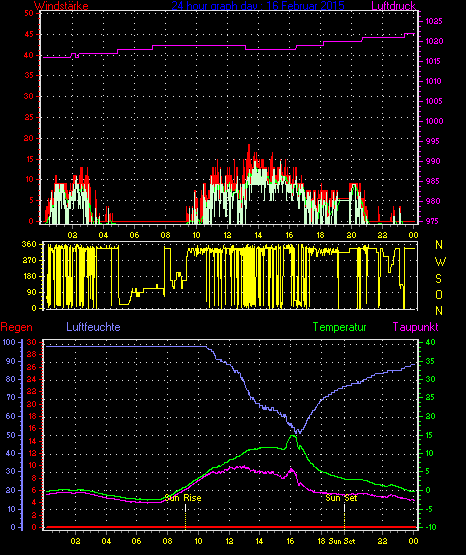466x555 pixels.
Task: Click the 40 temperature axis value in green
Action: coord(431,342)
